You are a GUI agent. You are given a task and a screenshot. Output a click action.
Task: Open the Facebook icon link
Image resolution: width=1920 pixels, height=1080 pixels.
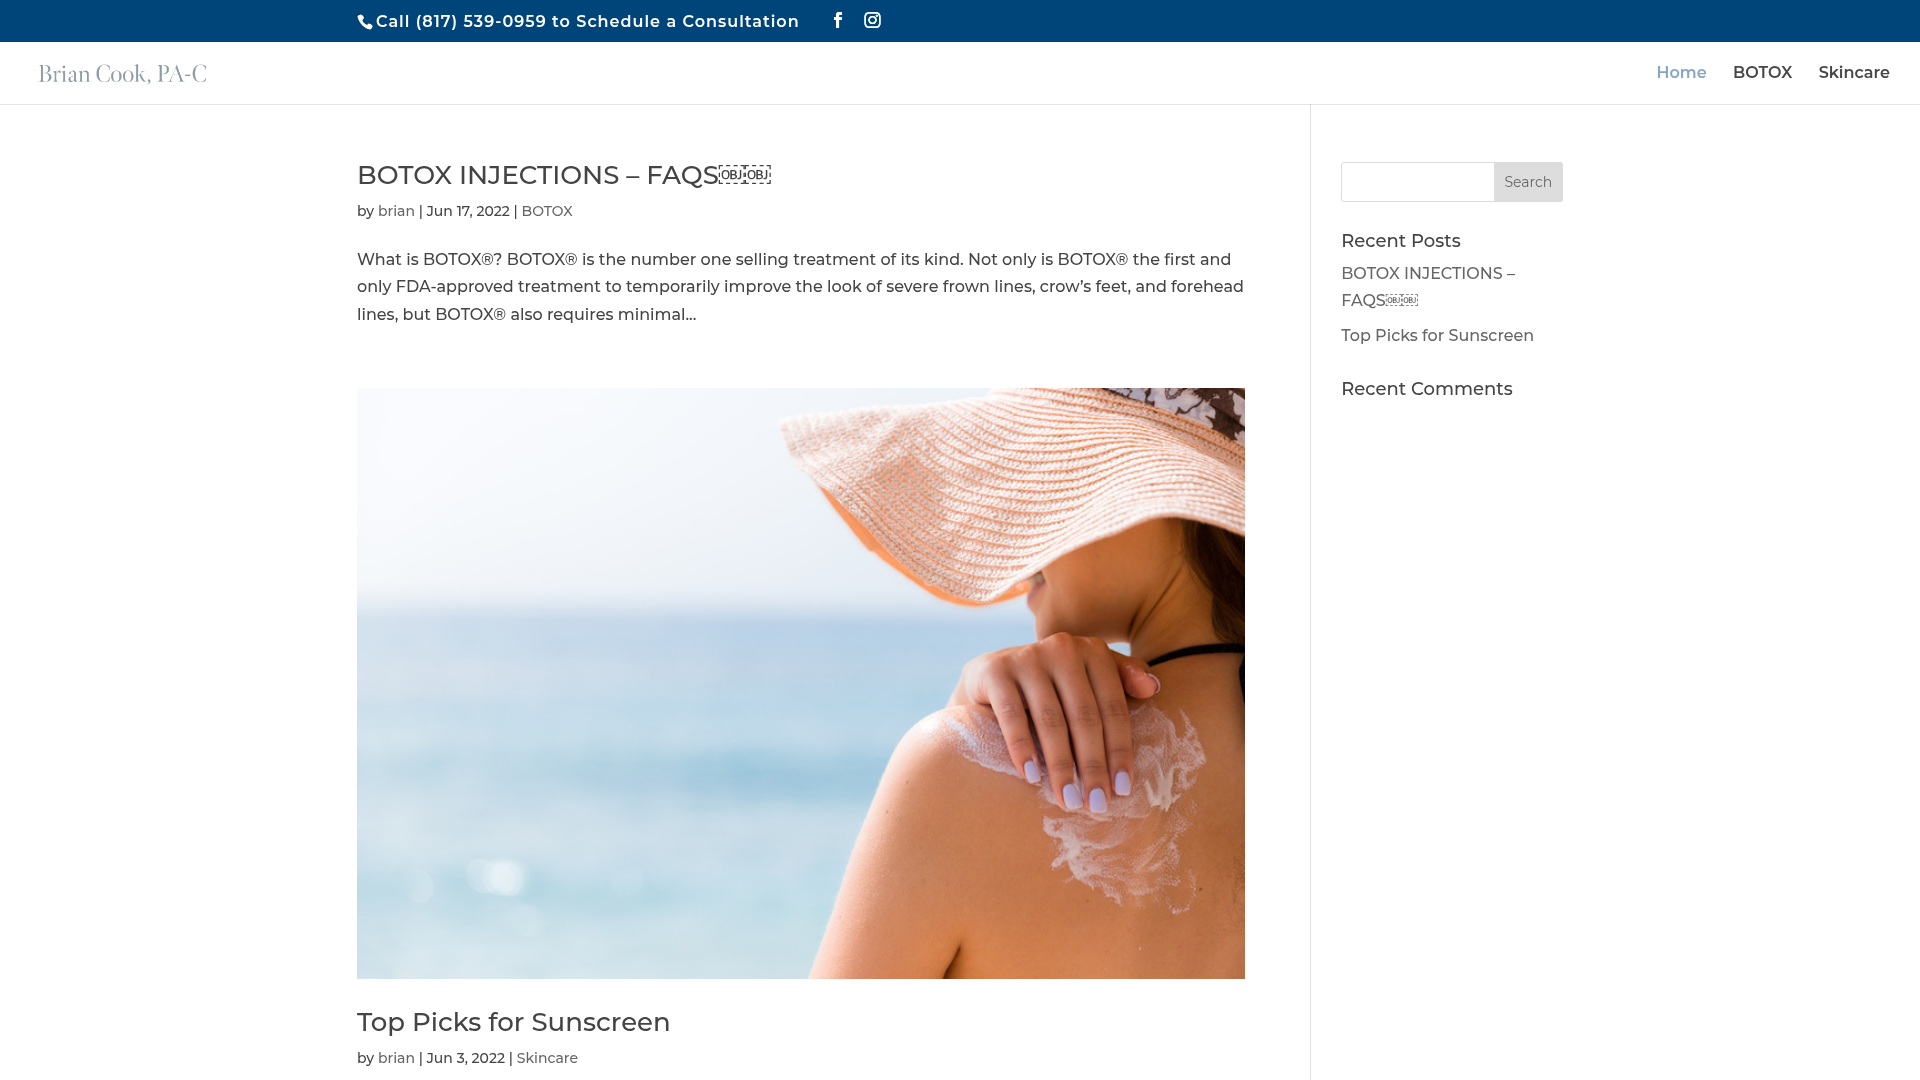click(838, 20)
